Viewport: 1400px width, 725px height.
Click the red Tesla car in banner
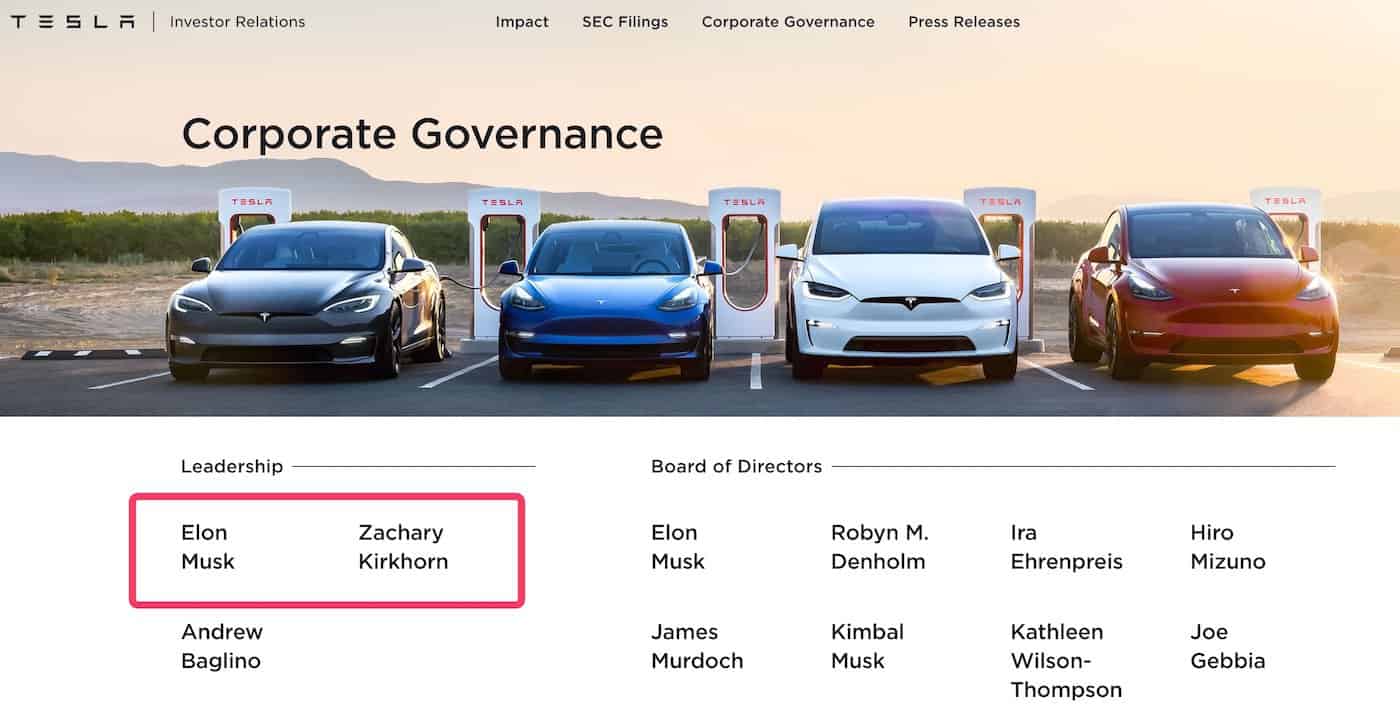1204,292
